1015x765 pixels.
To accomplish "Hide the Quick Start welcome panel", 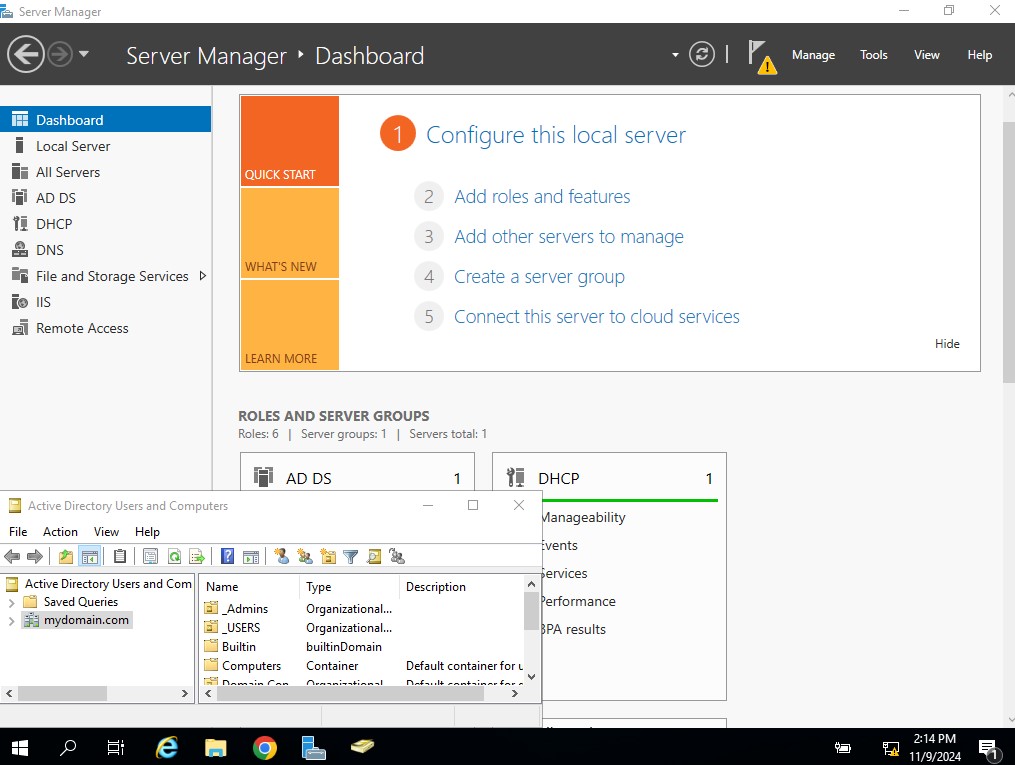I will 946,344.
